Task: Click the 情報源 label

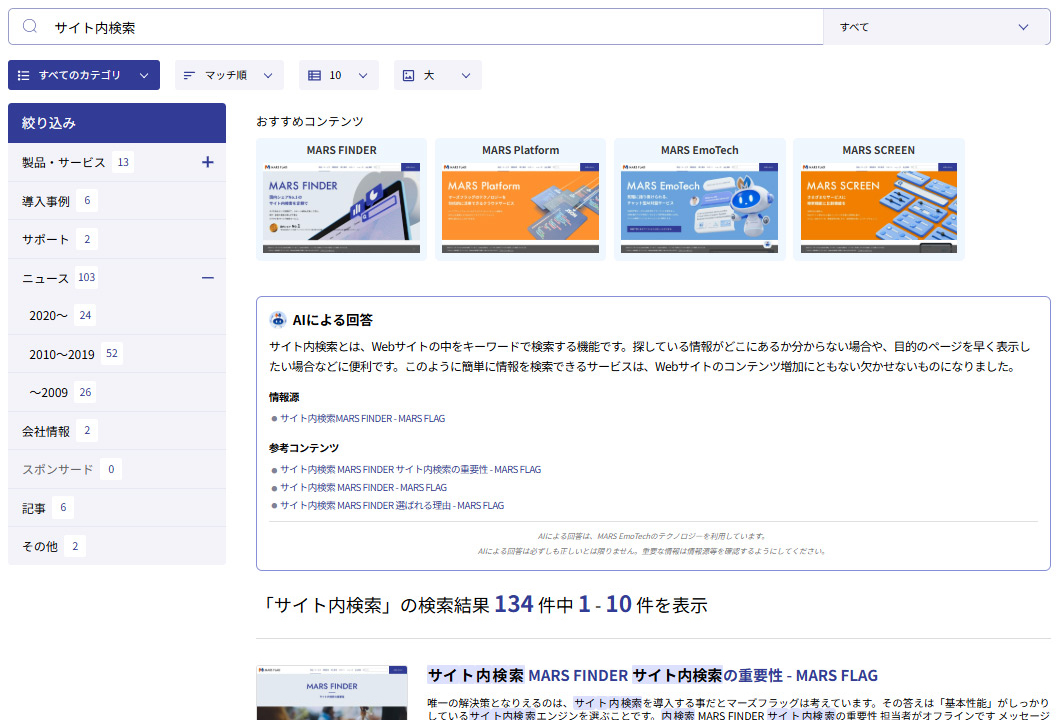Action: click(284, 397)
